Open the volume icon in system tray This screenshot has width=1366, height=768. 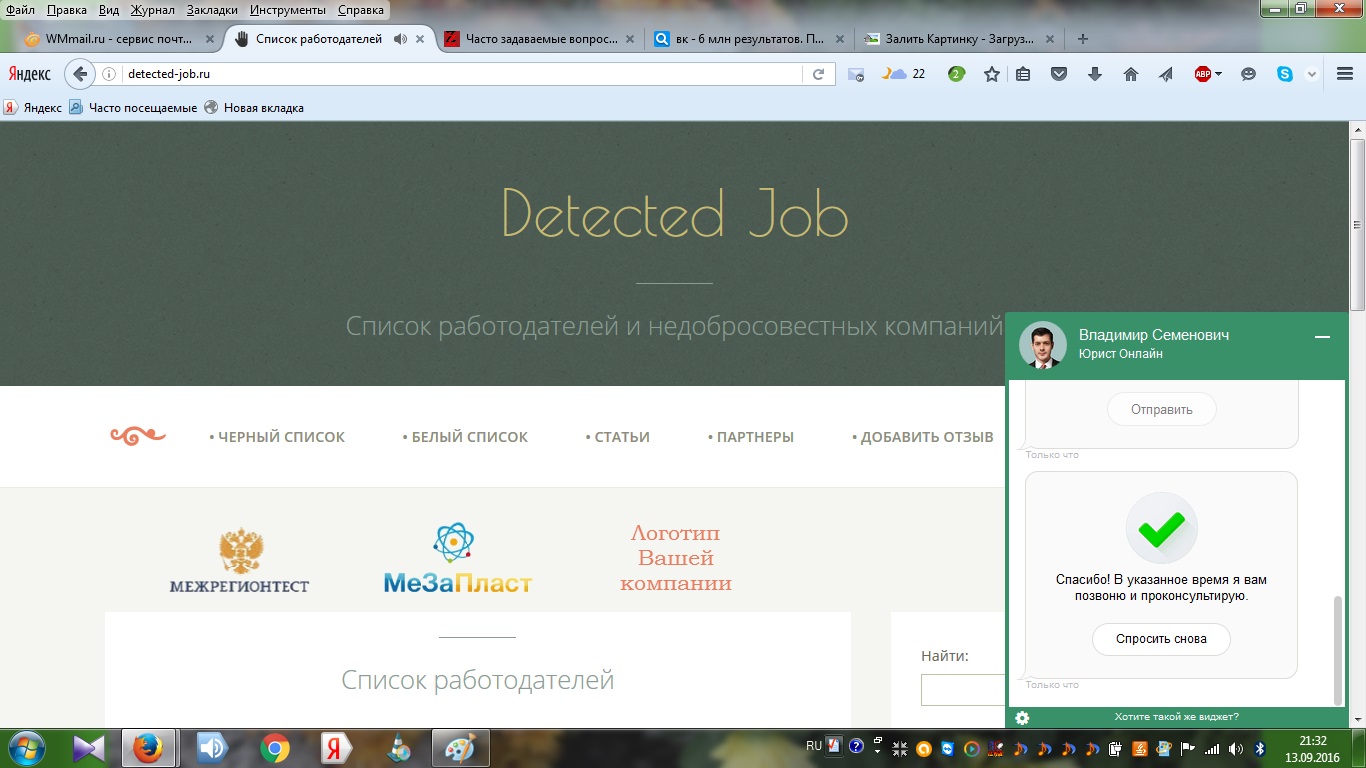(1236, 748)
